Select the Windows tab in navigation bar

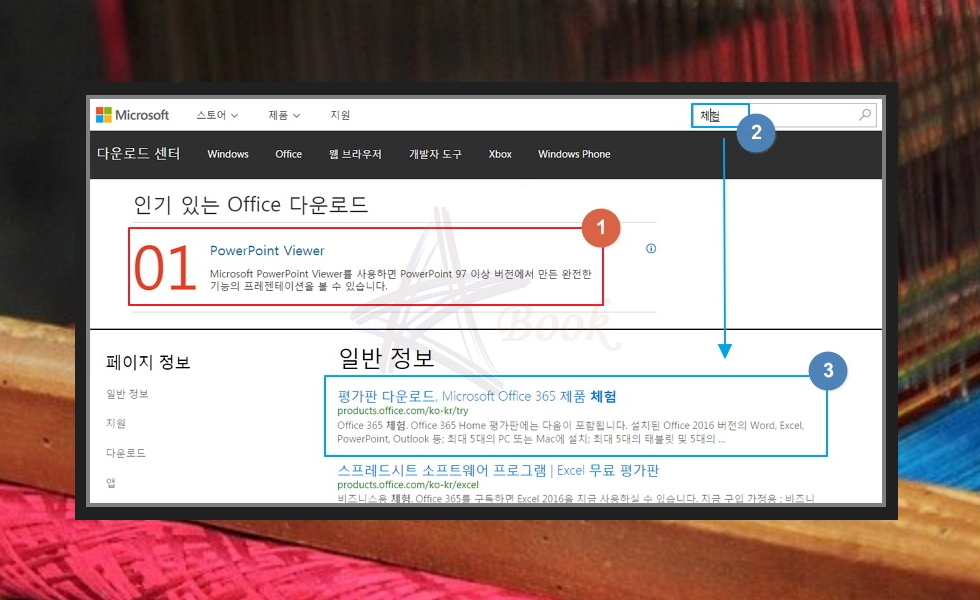(x=228, y=154)
